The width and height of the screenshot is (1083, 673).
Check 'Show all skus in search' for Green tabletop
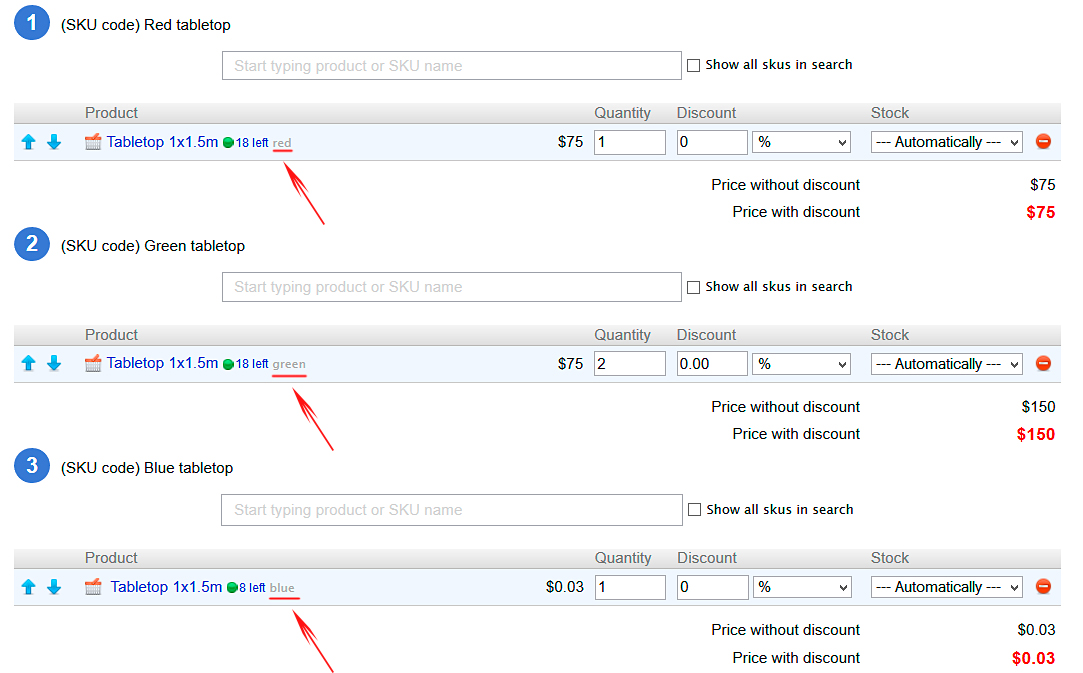[694, 287]
